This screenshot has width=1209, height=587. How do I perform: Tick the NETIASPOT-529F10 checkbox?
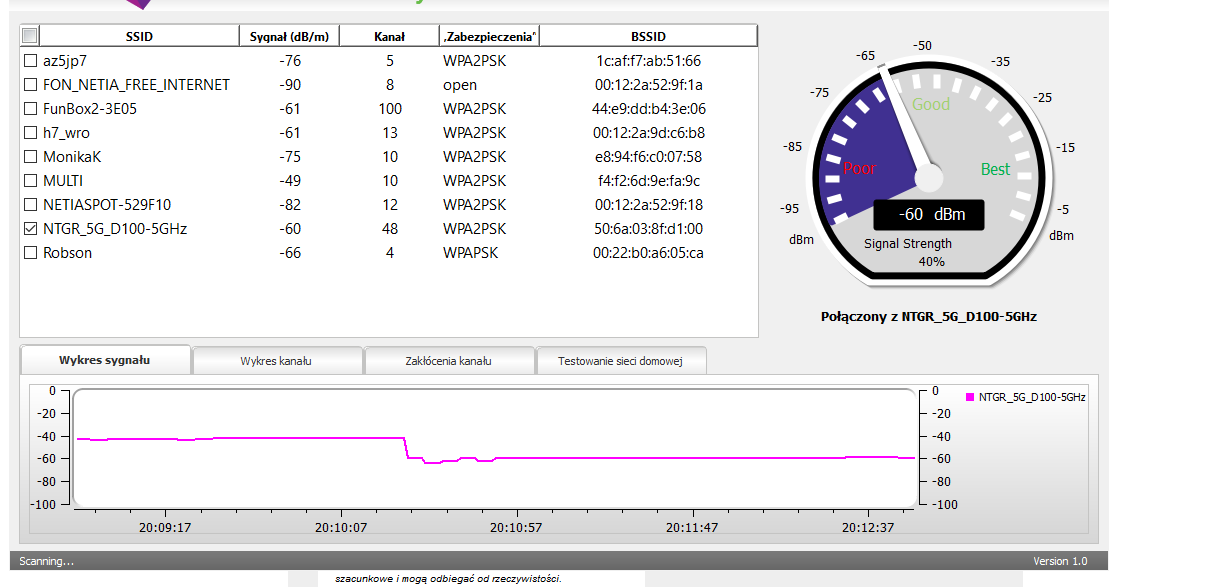[30, 205]
